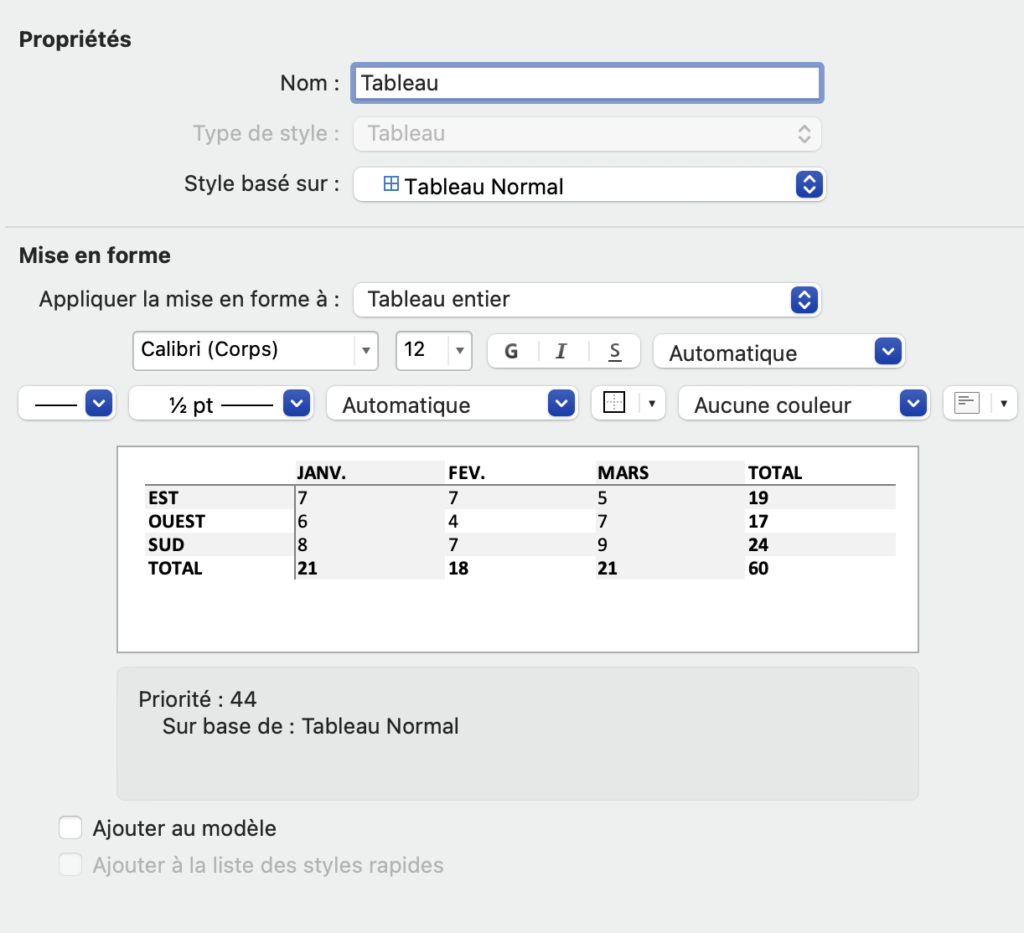
Task: Toggle italic (I) formatting
Action: (561, 351)
